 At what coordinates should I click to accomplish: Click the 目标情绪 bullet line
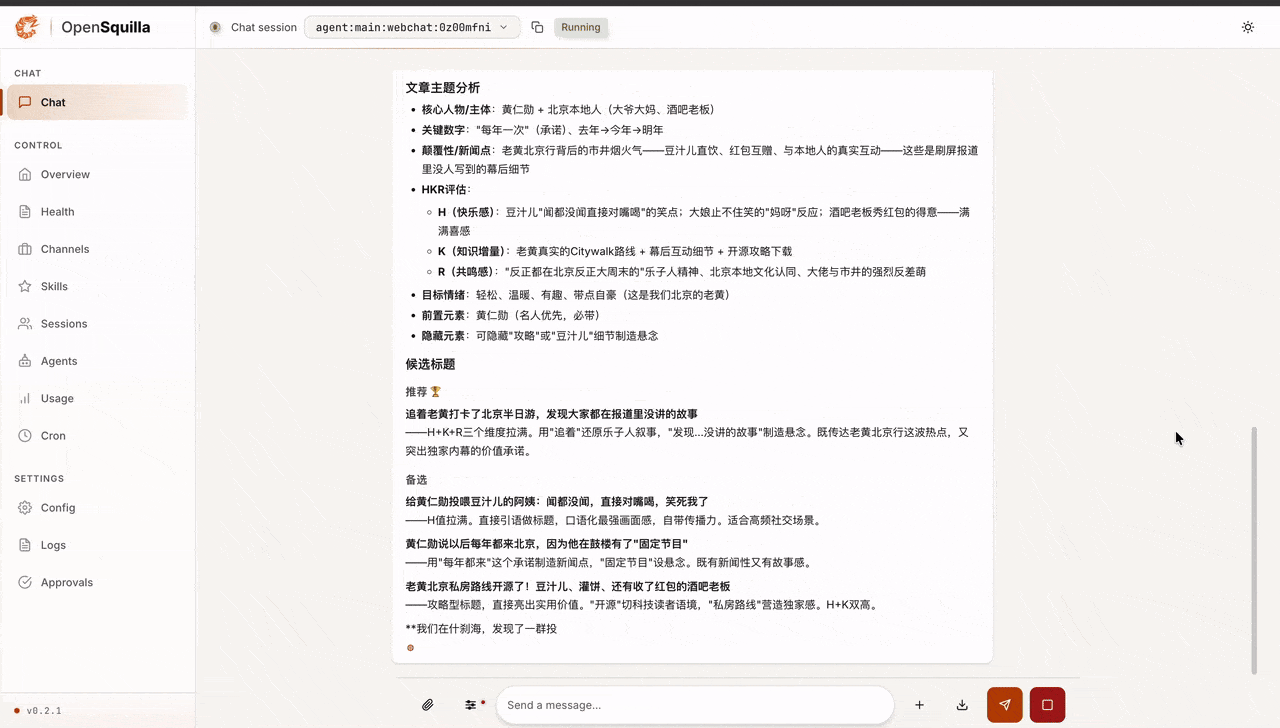(575, 295)
